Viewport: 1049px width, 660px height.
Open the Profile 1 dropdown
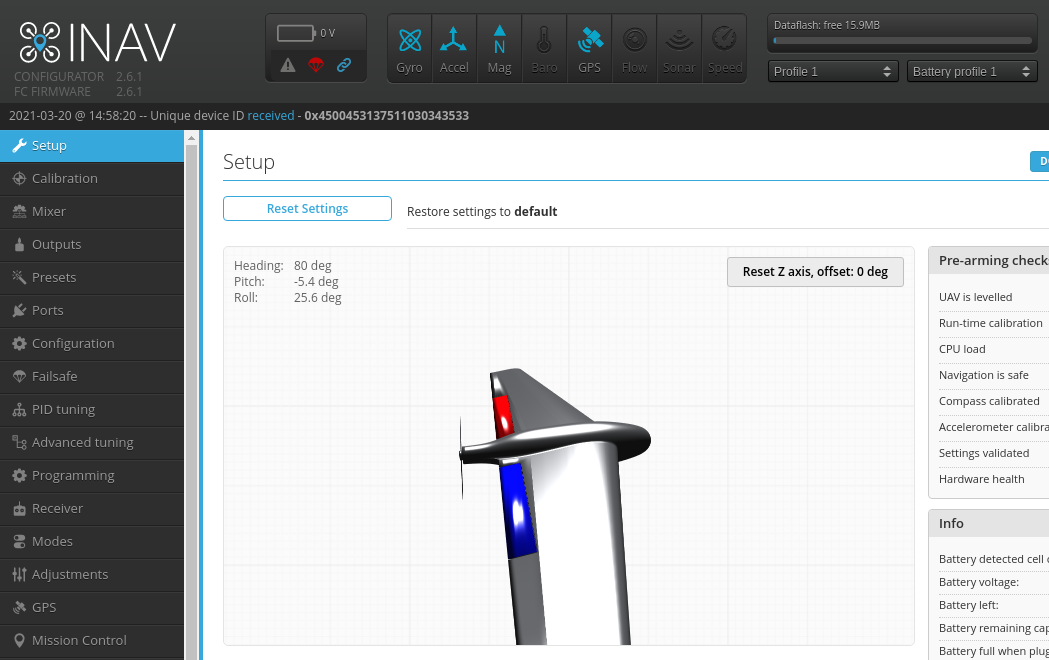[833, 72]
